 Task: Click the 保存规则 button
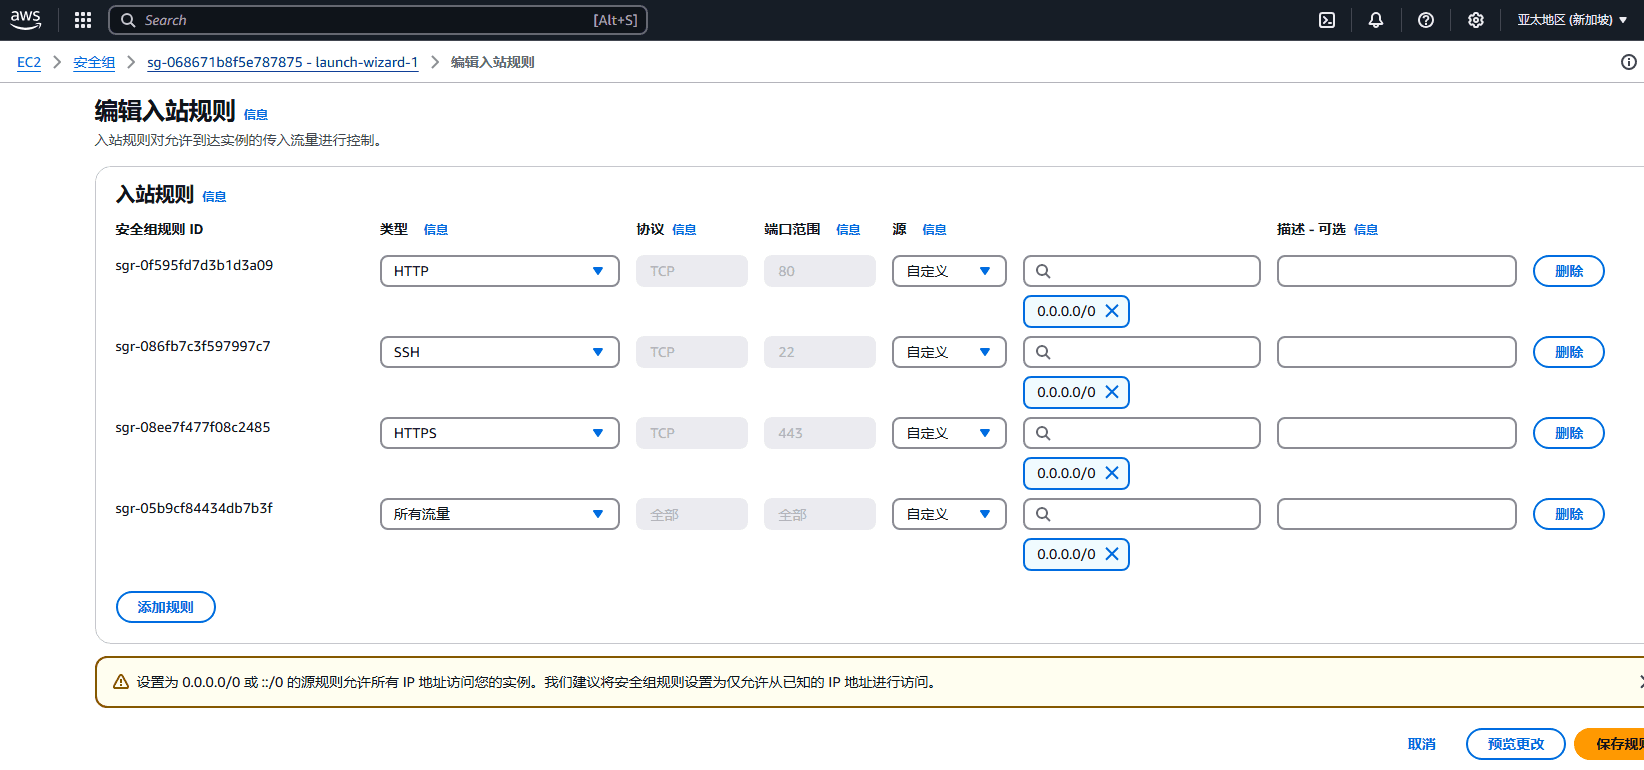(x=1611, y=744)
